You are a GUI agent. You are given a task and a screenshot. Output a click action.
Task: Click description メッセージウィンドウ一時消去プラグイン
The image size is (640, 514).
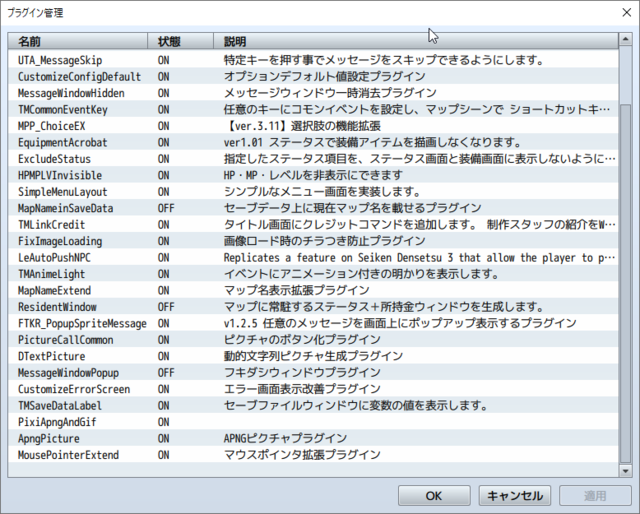coord(330,93)
